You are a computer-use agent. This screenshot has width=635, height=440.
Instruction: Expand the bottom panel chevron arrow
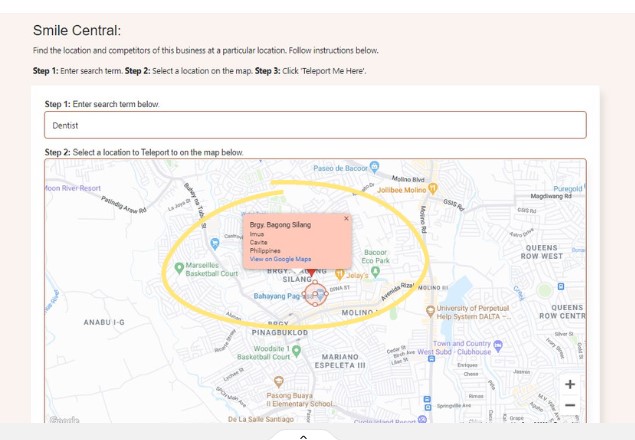pyautogui.click(x=303, y=437)
